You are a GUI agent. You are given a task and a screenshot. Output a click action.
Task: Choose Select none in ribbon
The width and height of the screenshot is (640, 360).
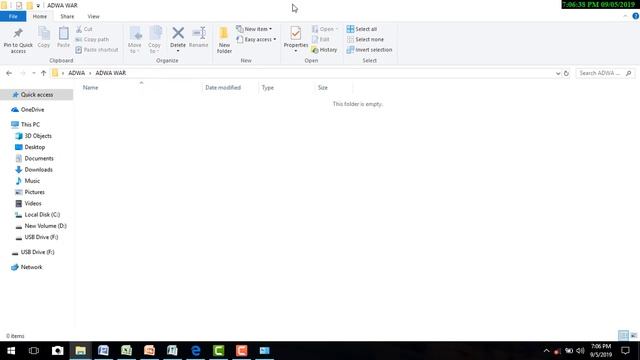click(x=365, y=39)
